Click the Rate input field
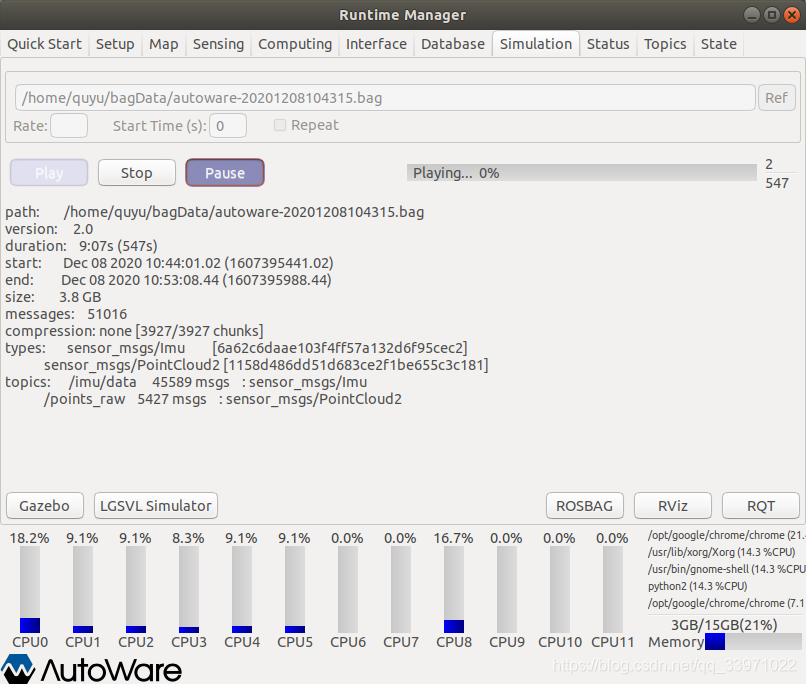806x684 pixels. 69,126
